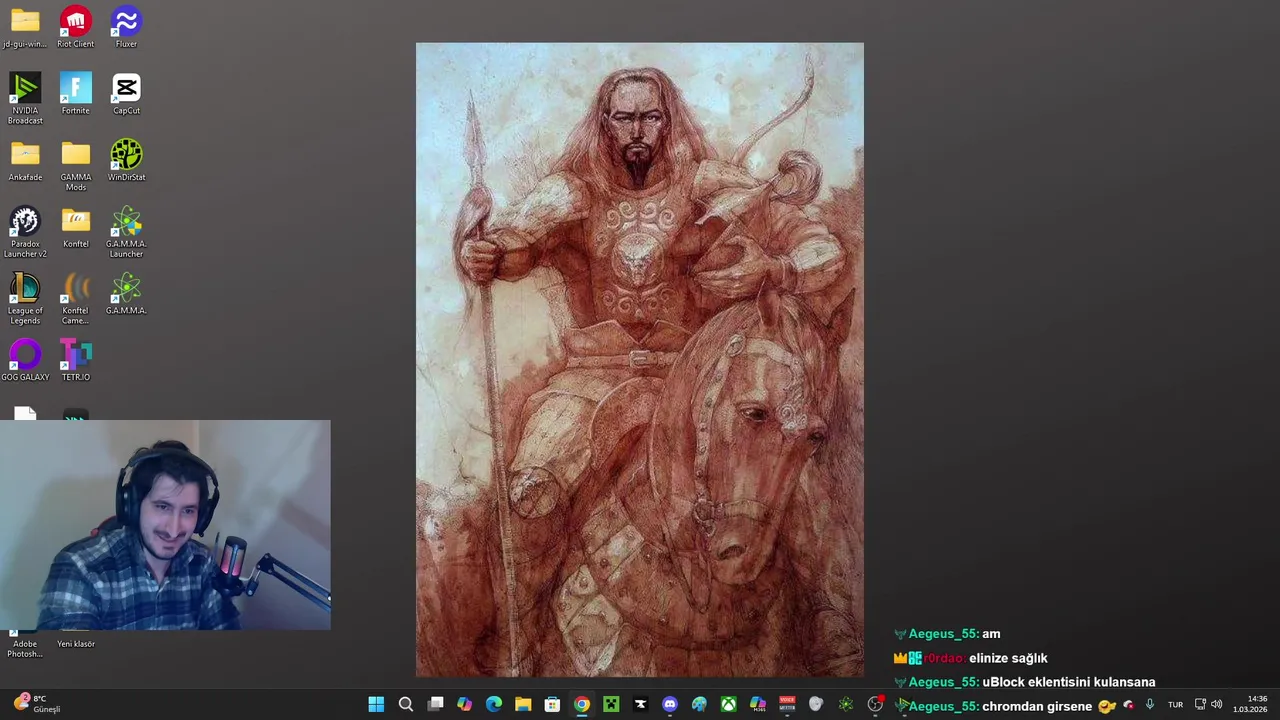
Task: Open Minecraft from the taskbar
Action: tap(611, 705)
